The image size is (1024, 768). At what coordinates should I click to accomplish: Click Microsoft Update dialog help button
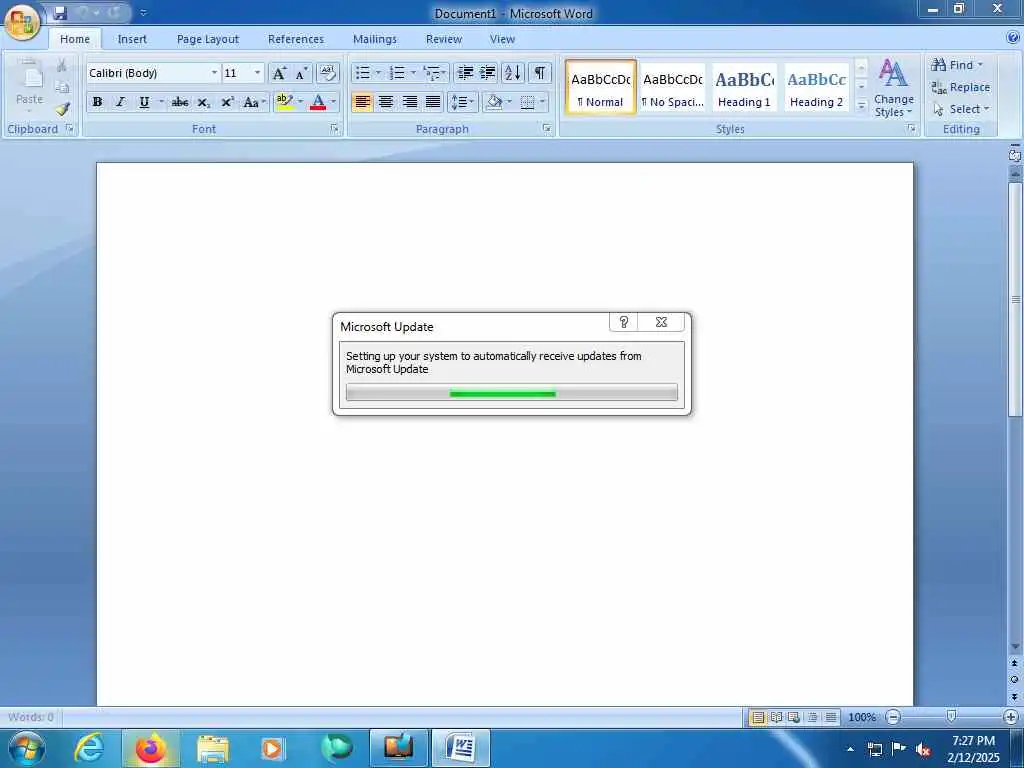coord(624,322)
